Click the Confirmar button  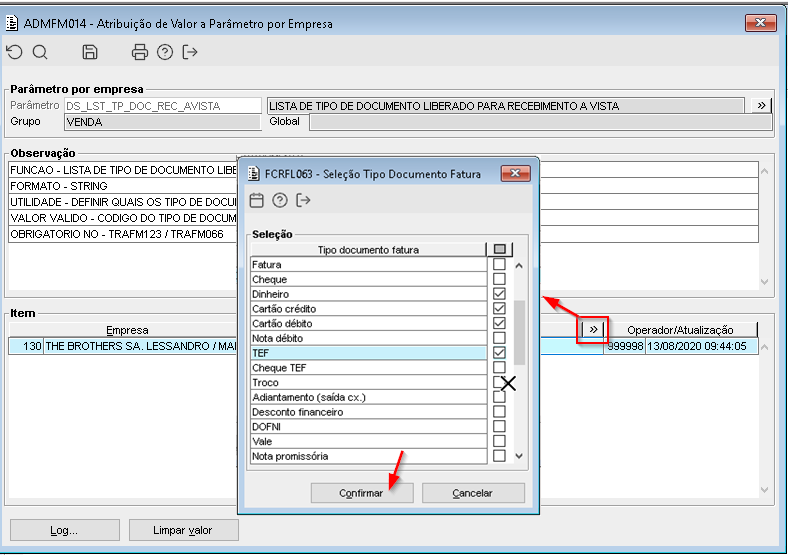pos(362,493)
